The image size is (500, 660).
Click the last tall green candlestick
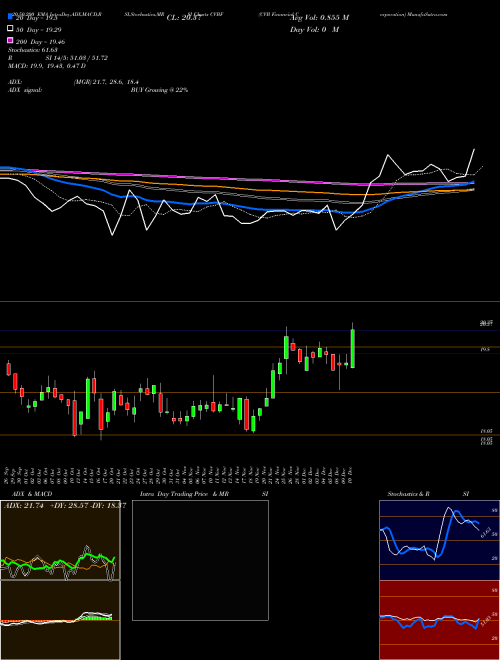(353, 349)
